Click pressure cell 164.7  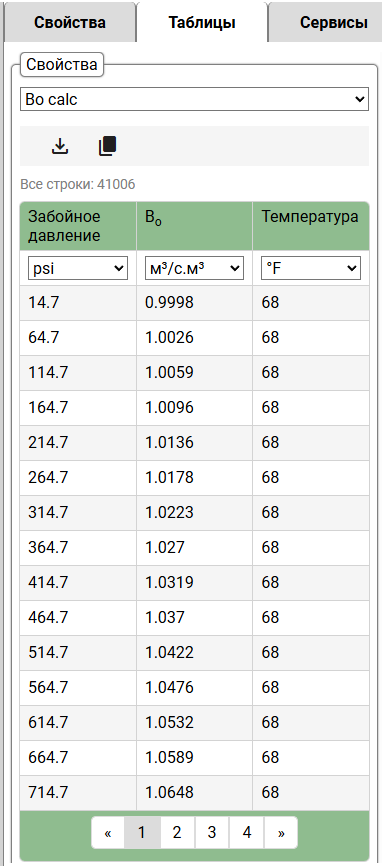[x=78, y=408]
